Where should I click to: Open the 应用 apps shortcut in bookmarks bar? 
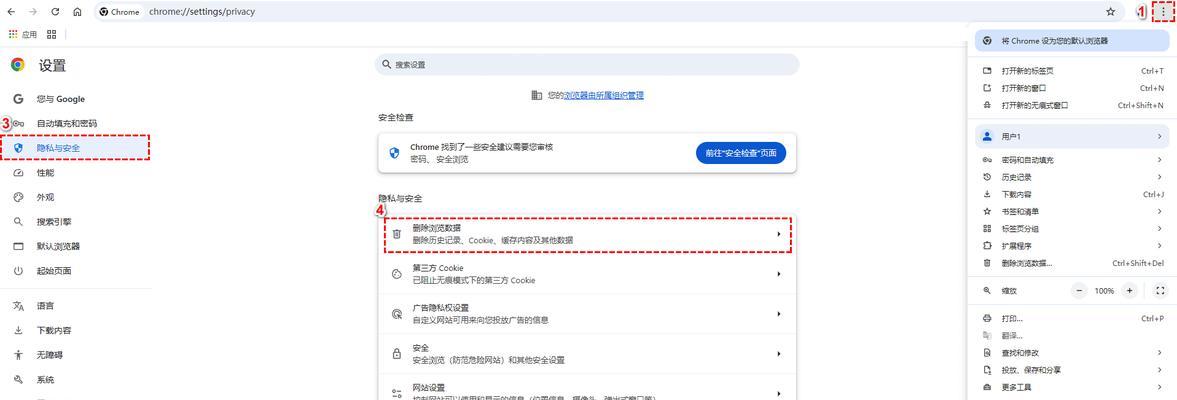point(23,35)
